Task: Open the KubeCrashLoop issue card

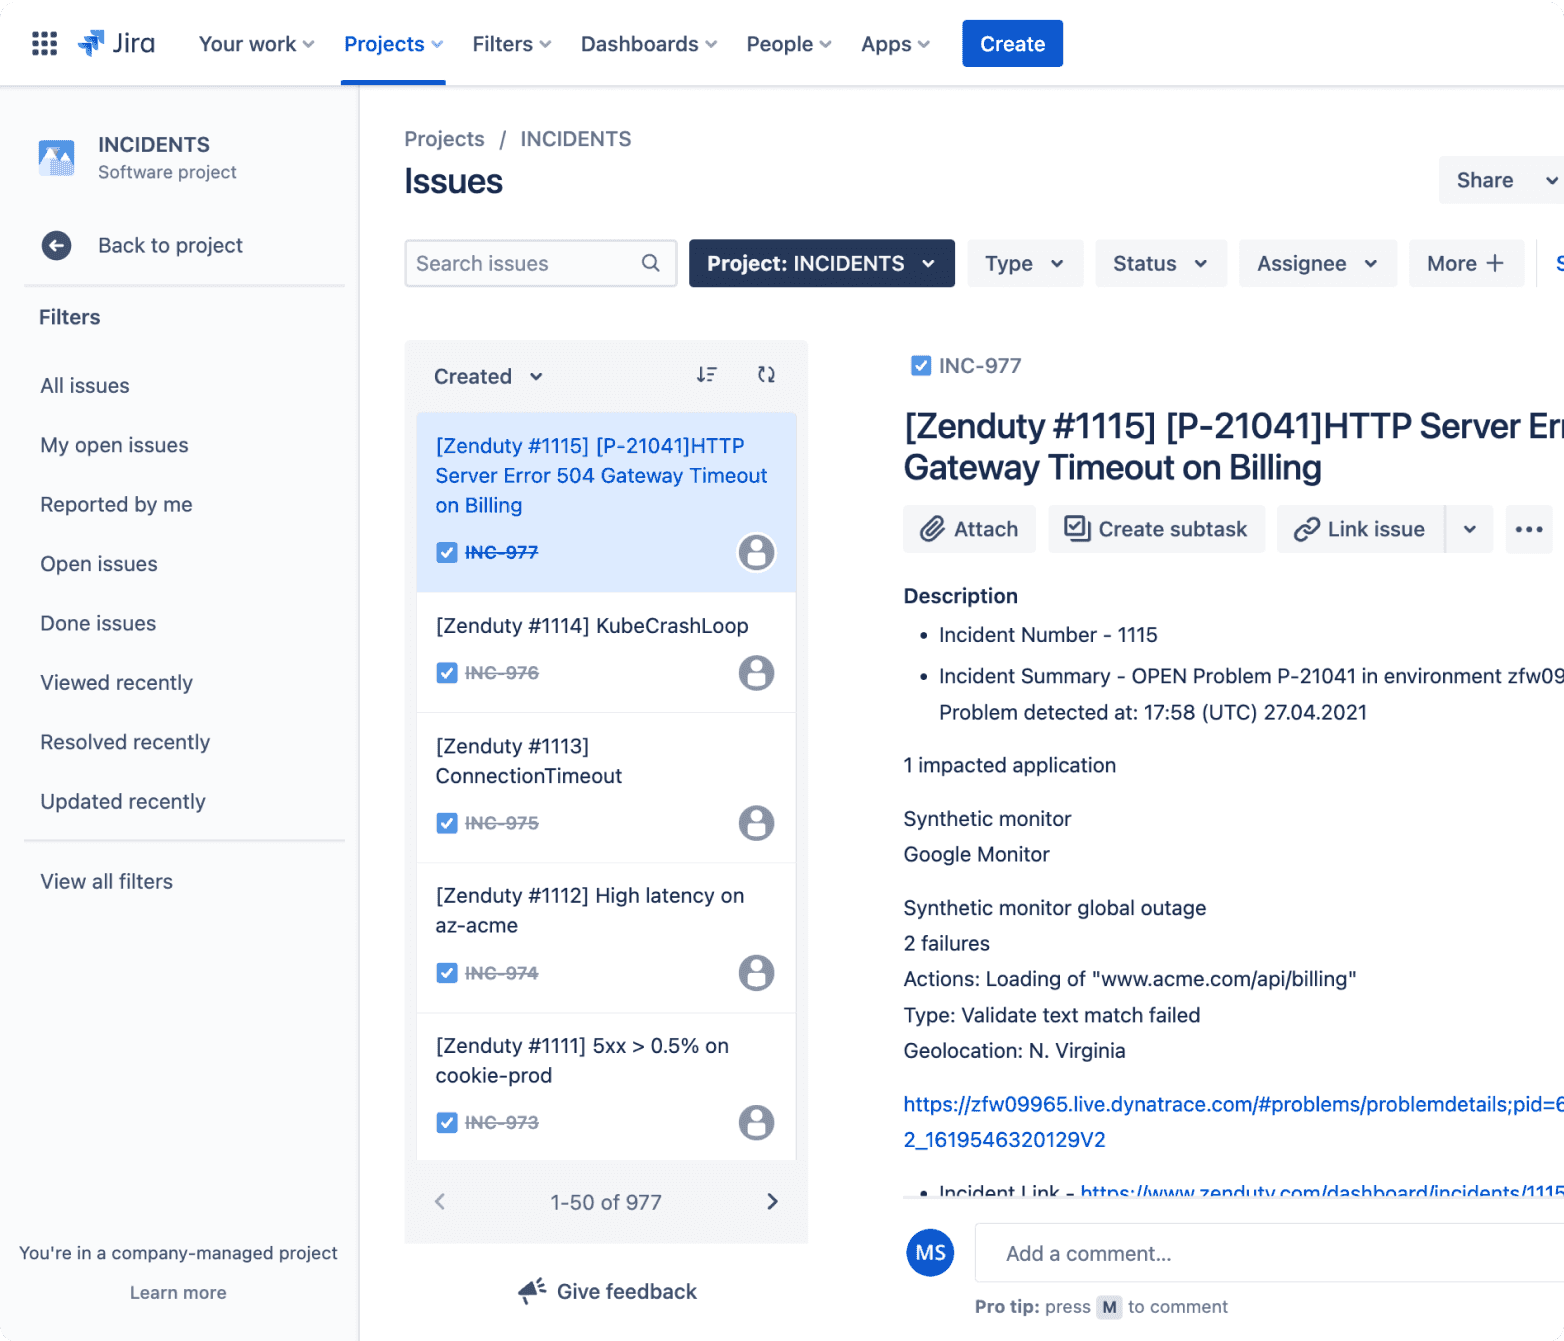Action: [x=606, y=652]
